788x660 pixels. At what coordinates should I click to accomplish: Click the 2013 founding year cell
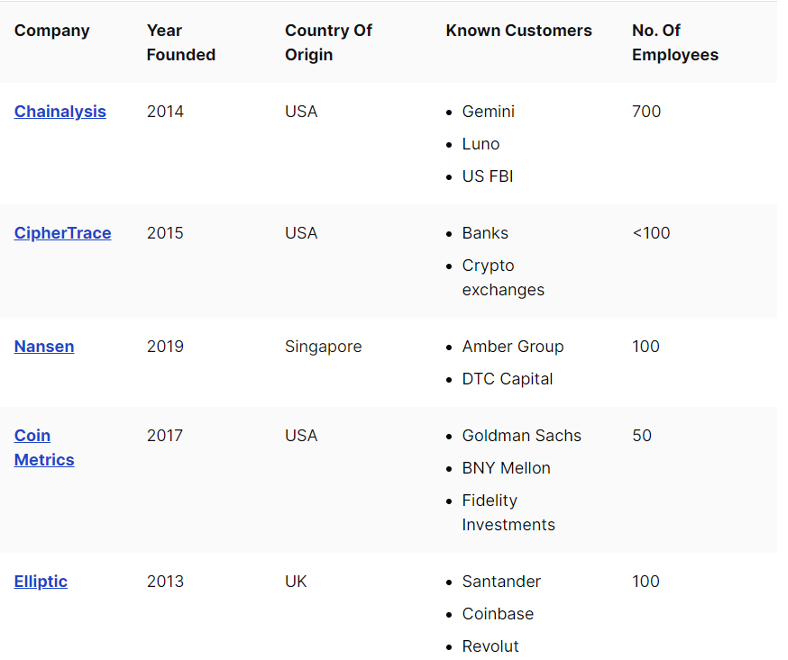[x=165, y=581]
